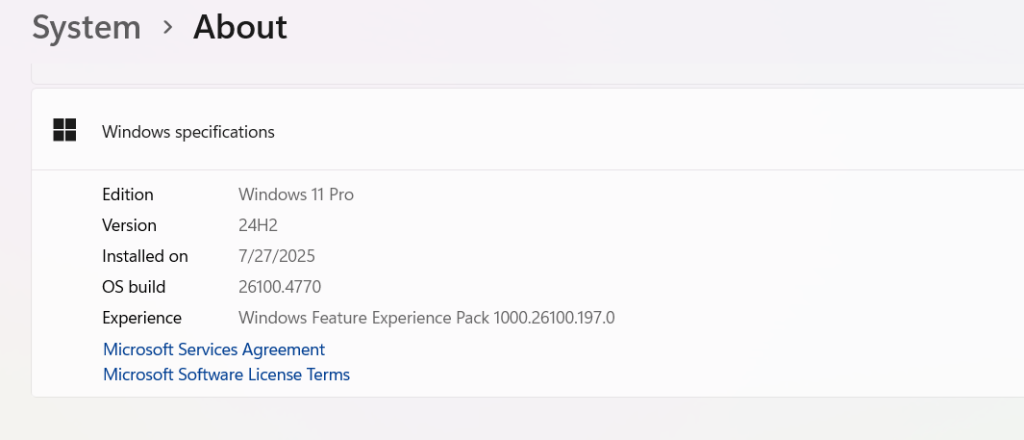
Task: Open Microsoft Software License Terms link
Action: coord(227,375)
